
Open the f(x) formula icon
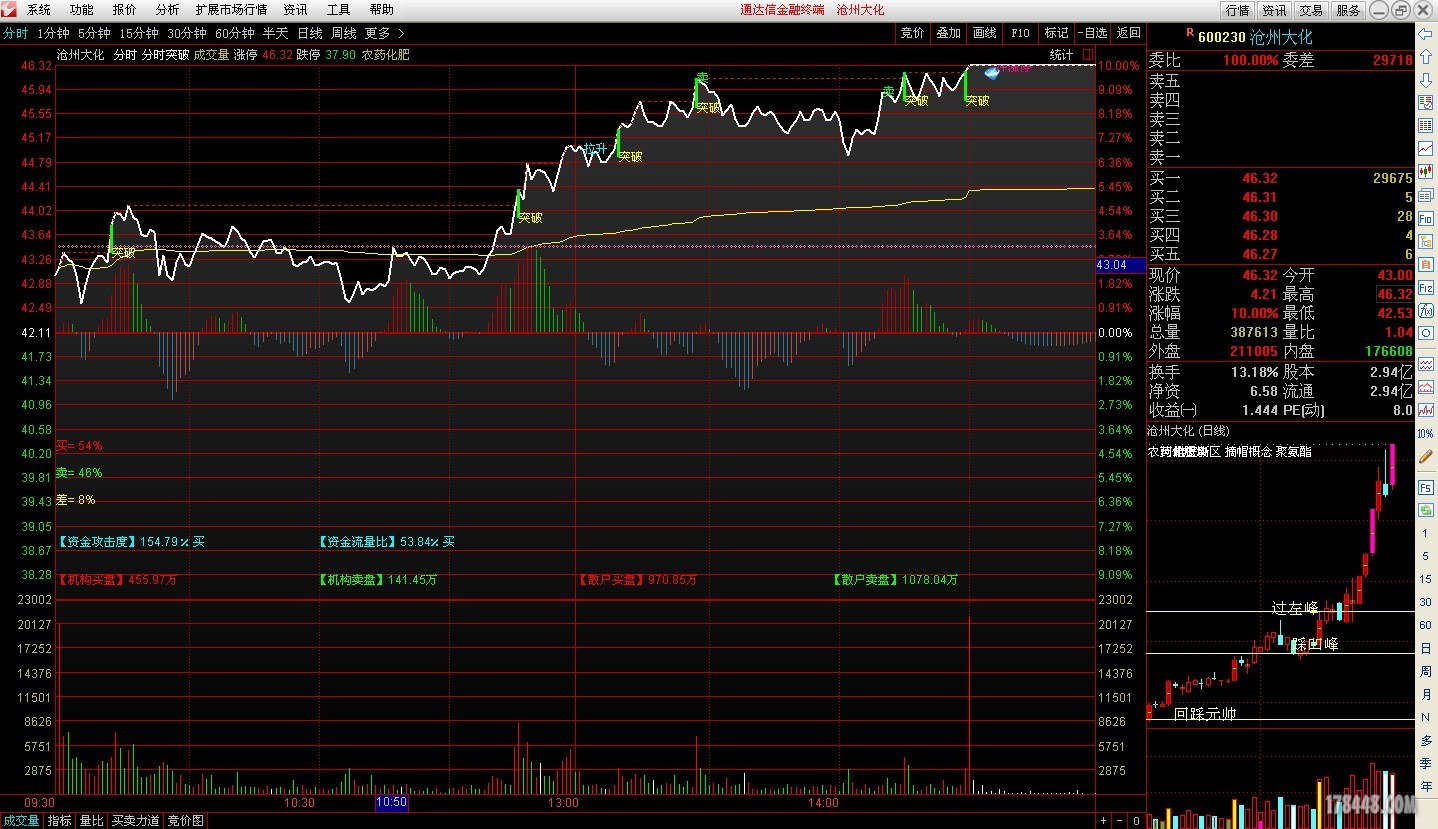(1425, 310)
